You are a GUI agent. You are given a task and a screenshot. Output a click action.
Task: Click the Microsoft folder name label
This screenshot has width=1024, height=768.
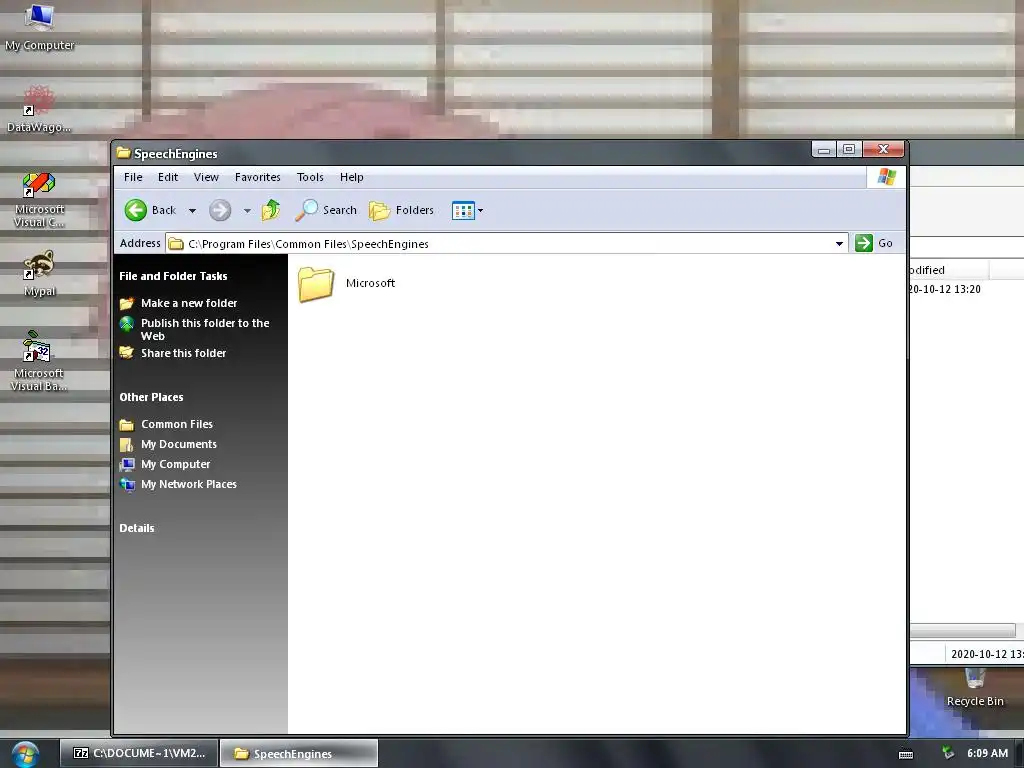(x=370, y=283)
